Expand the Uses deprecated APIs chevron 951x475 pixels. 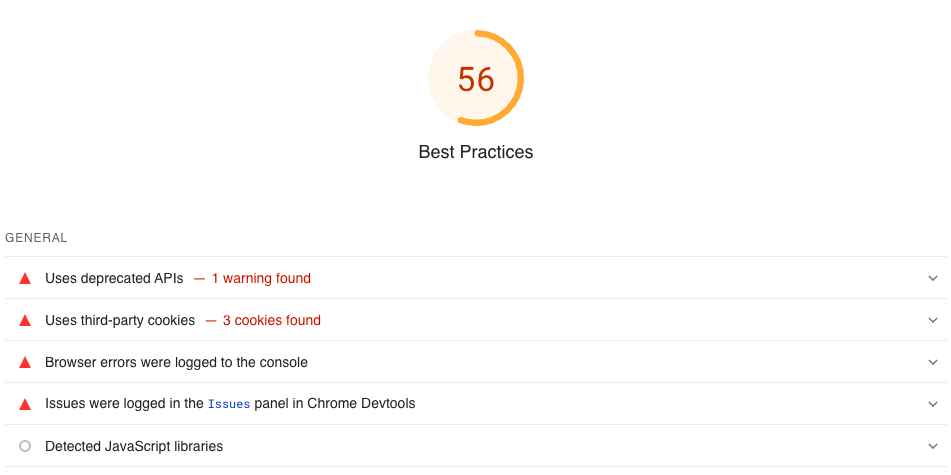pos(933,279)
